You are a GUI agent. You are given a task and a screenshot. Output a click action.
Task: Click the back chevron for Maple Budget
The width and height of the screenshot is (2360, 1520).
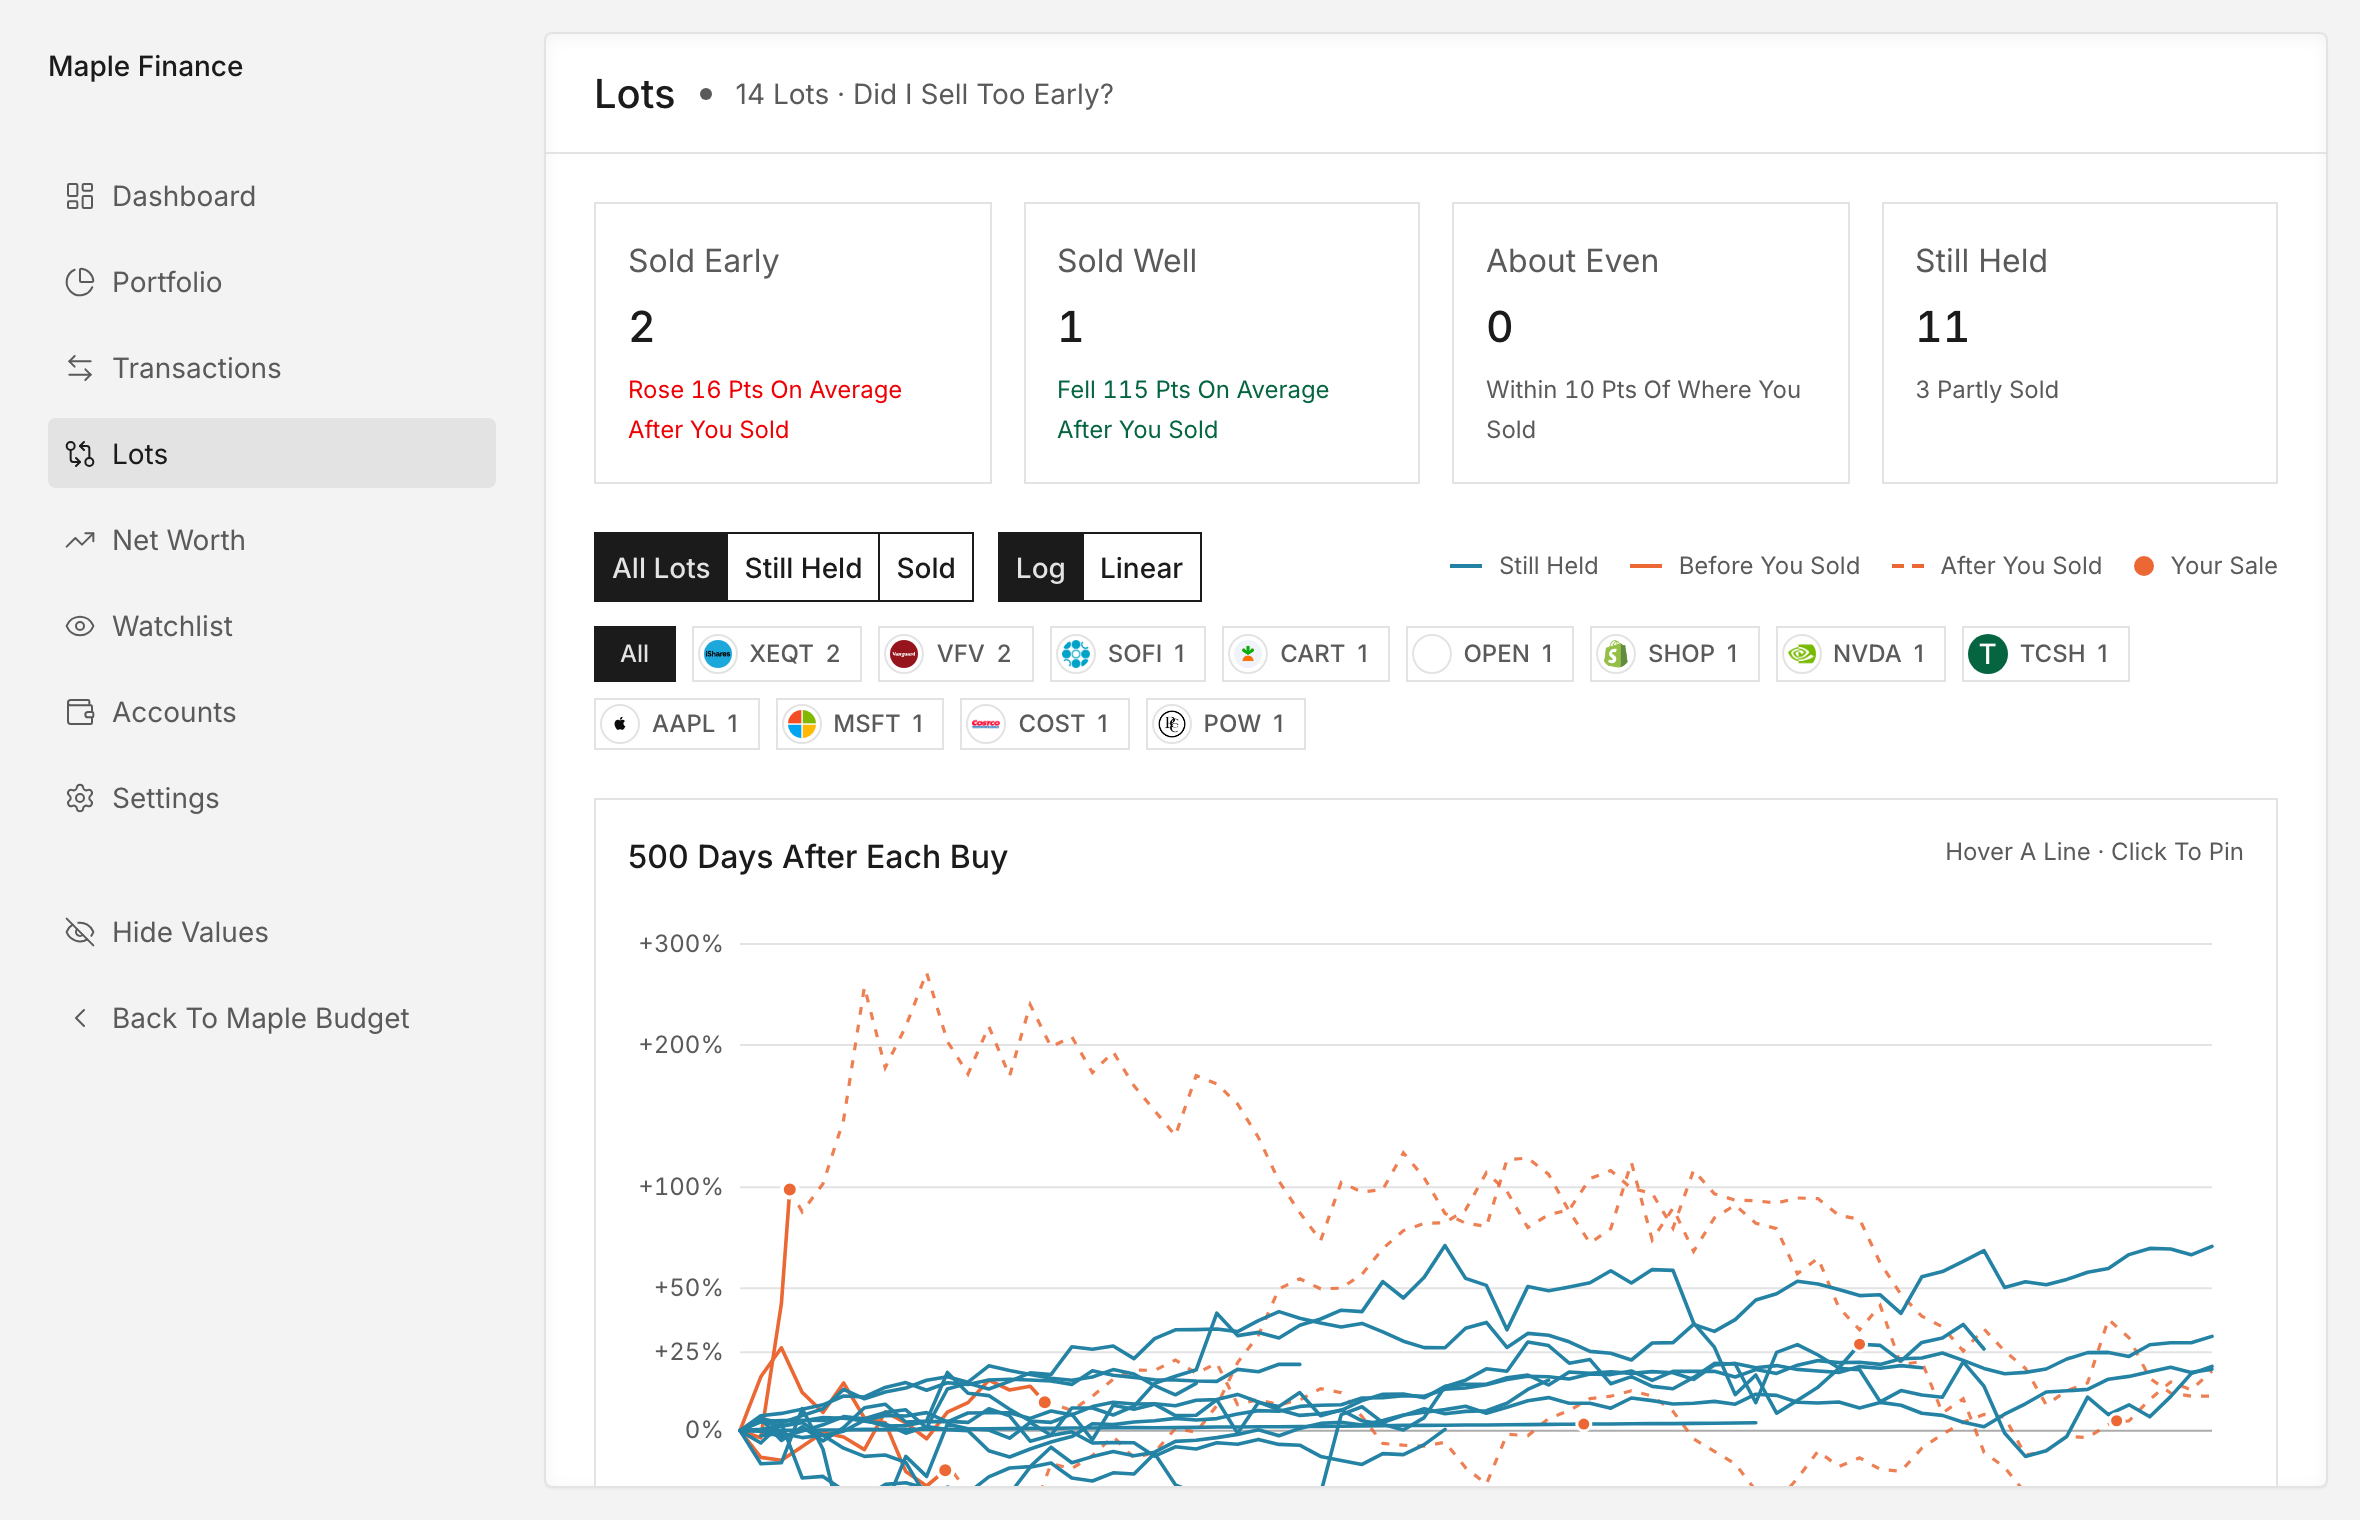[x=80, y=1018]
